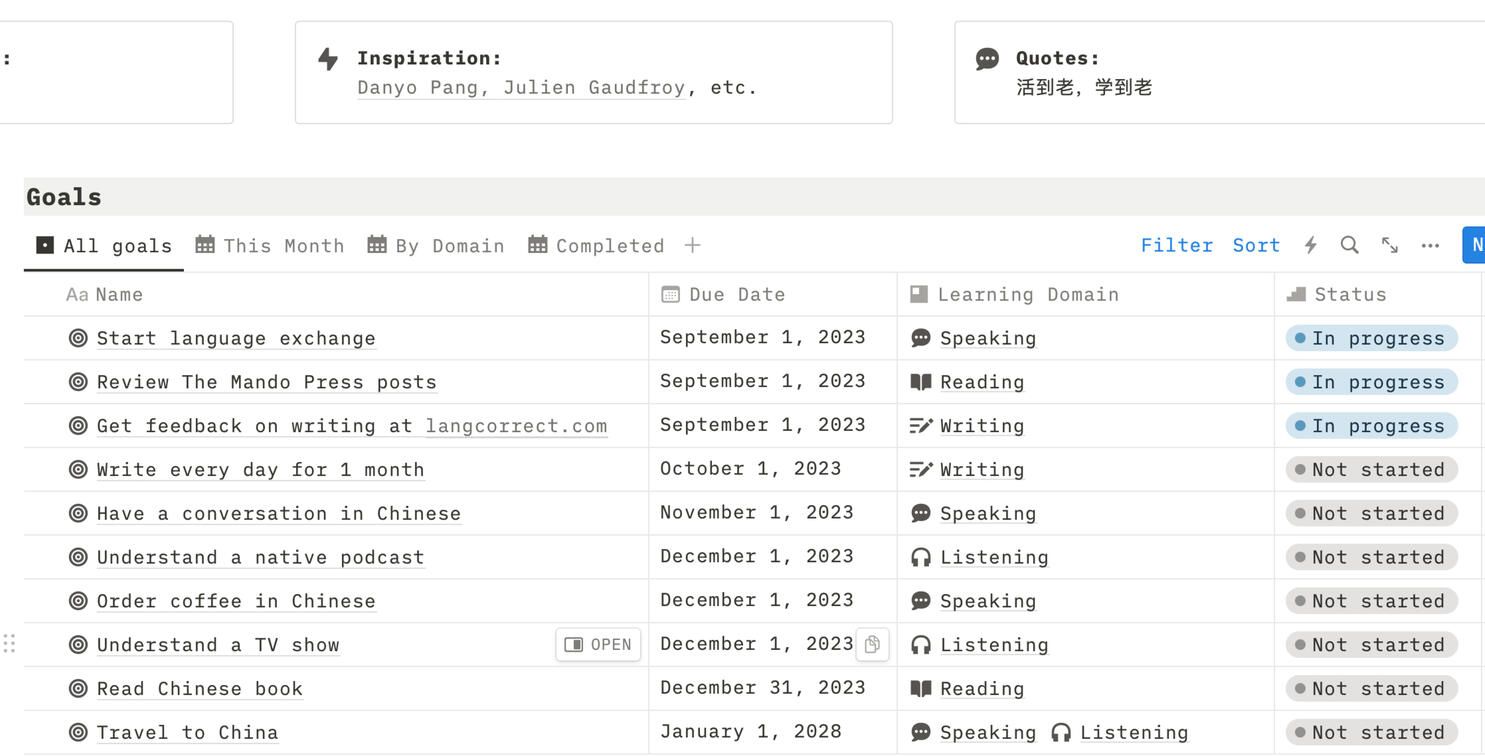The image size is (1485, 756).
Task: Select the By Domain view tab
Action: pyautogui.click(x=436, y=245)
